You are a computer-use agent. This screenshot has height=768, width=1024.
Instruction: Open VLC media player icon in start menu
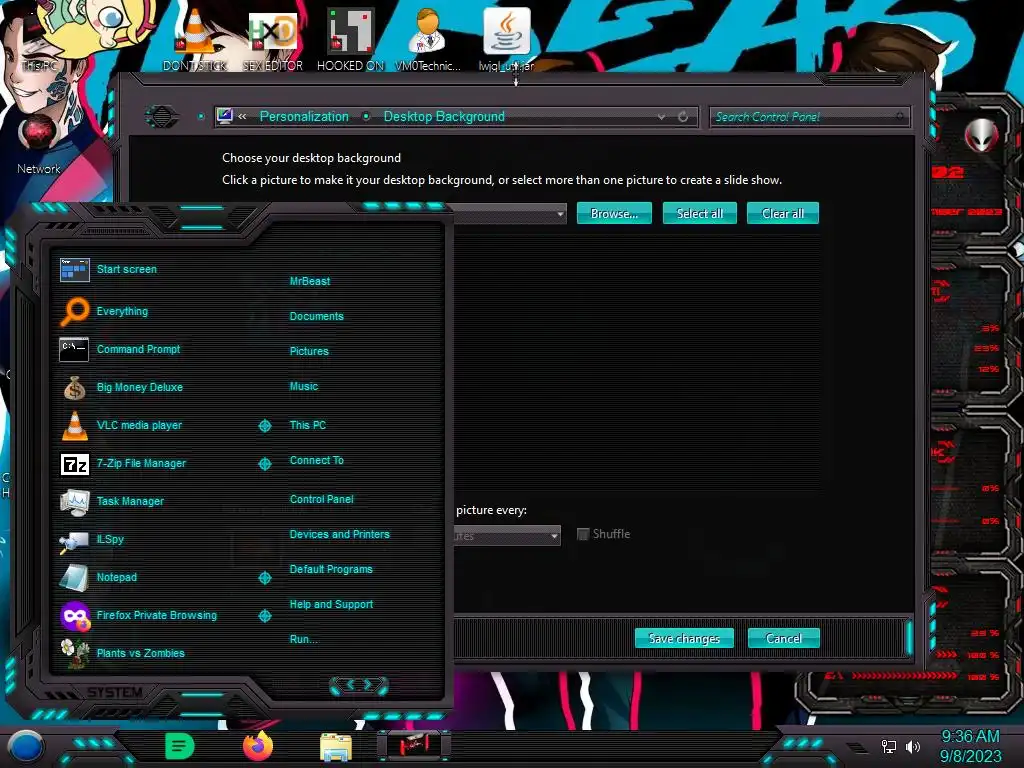(74, 425)
